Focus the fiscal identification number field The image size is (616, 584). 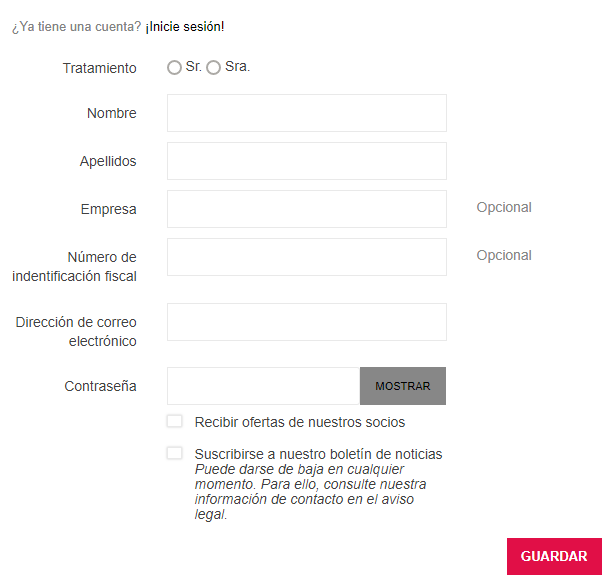click(x=306, y=257)
